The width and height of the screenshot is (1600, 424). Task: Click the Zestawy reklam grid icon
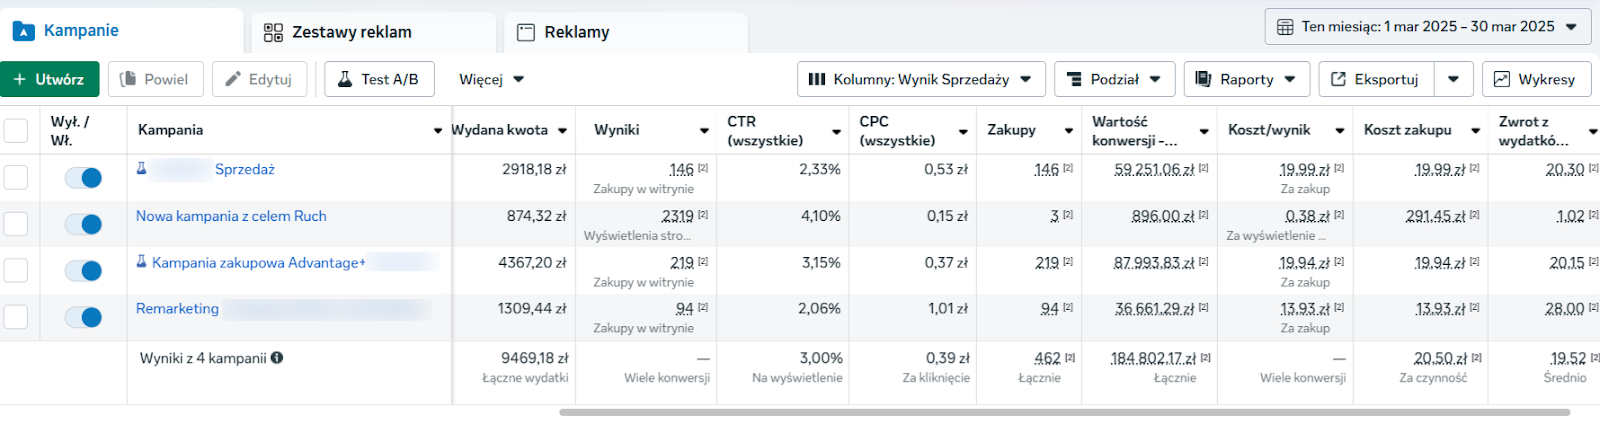pos(273,32)
